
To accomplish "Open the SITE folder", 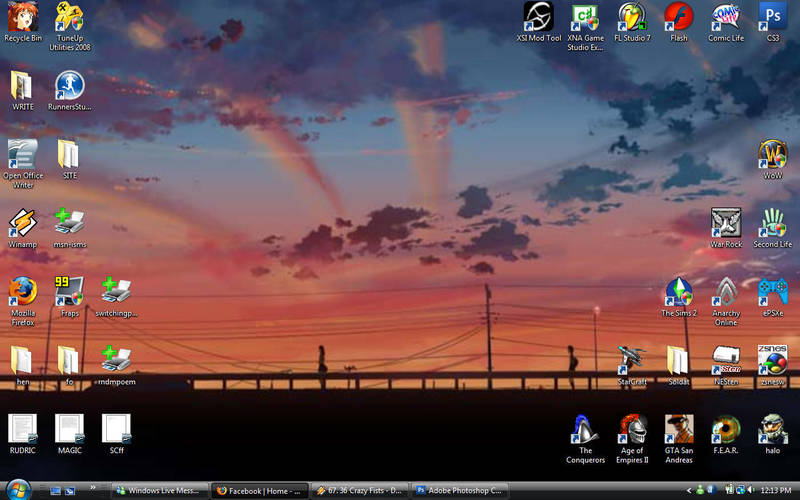I will (x=69, y=159).
